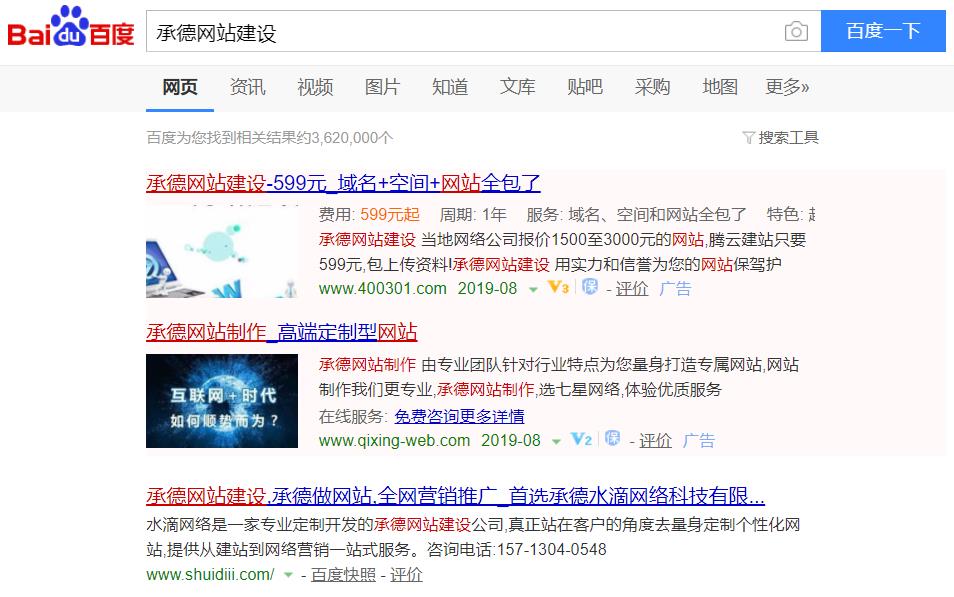954x597 pixels.
Task: Click 评价 link for www.shuidiii.com
Action: [x=406, y=574]
